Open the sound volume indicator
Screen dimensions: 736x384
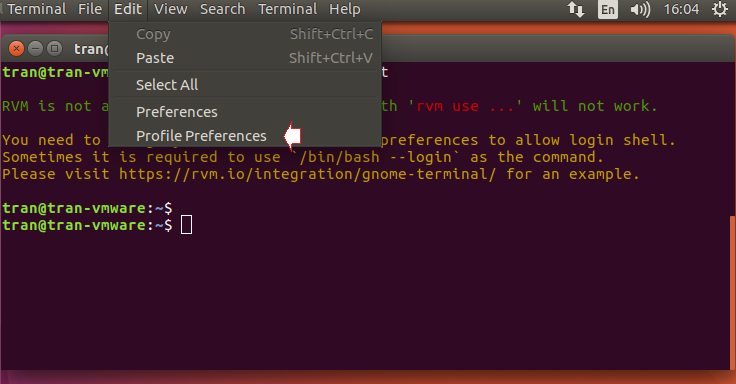click(x=640, y=9)
